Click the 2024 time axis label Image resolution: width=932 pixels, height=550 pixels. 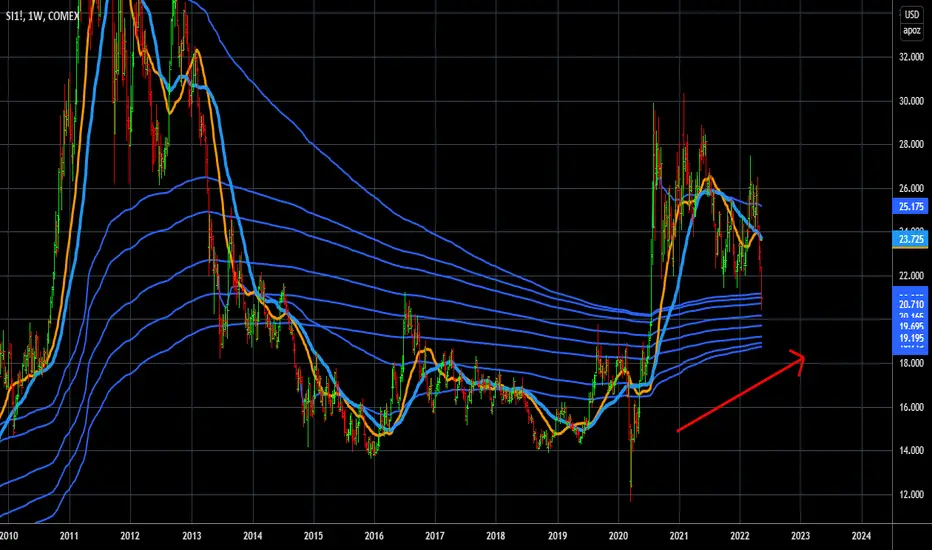pyautogui.click(x=861, y=536)
